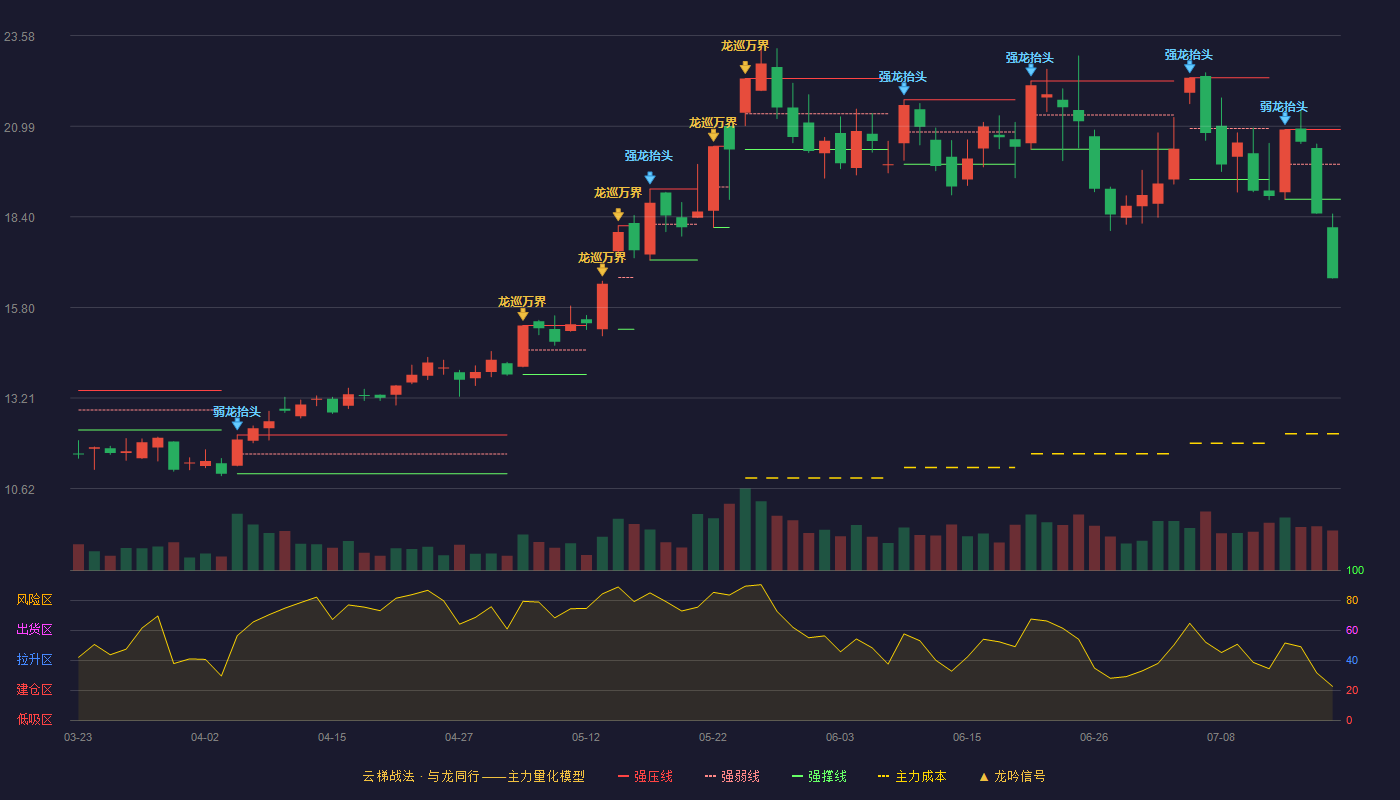Viewport: 1400px width, 800px height.
Task: Click the 13.21 price axis label
Action: [x=19, y=399]
